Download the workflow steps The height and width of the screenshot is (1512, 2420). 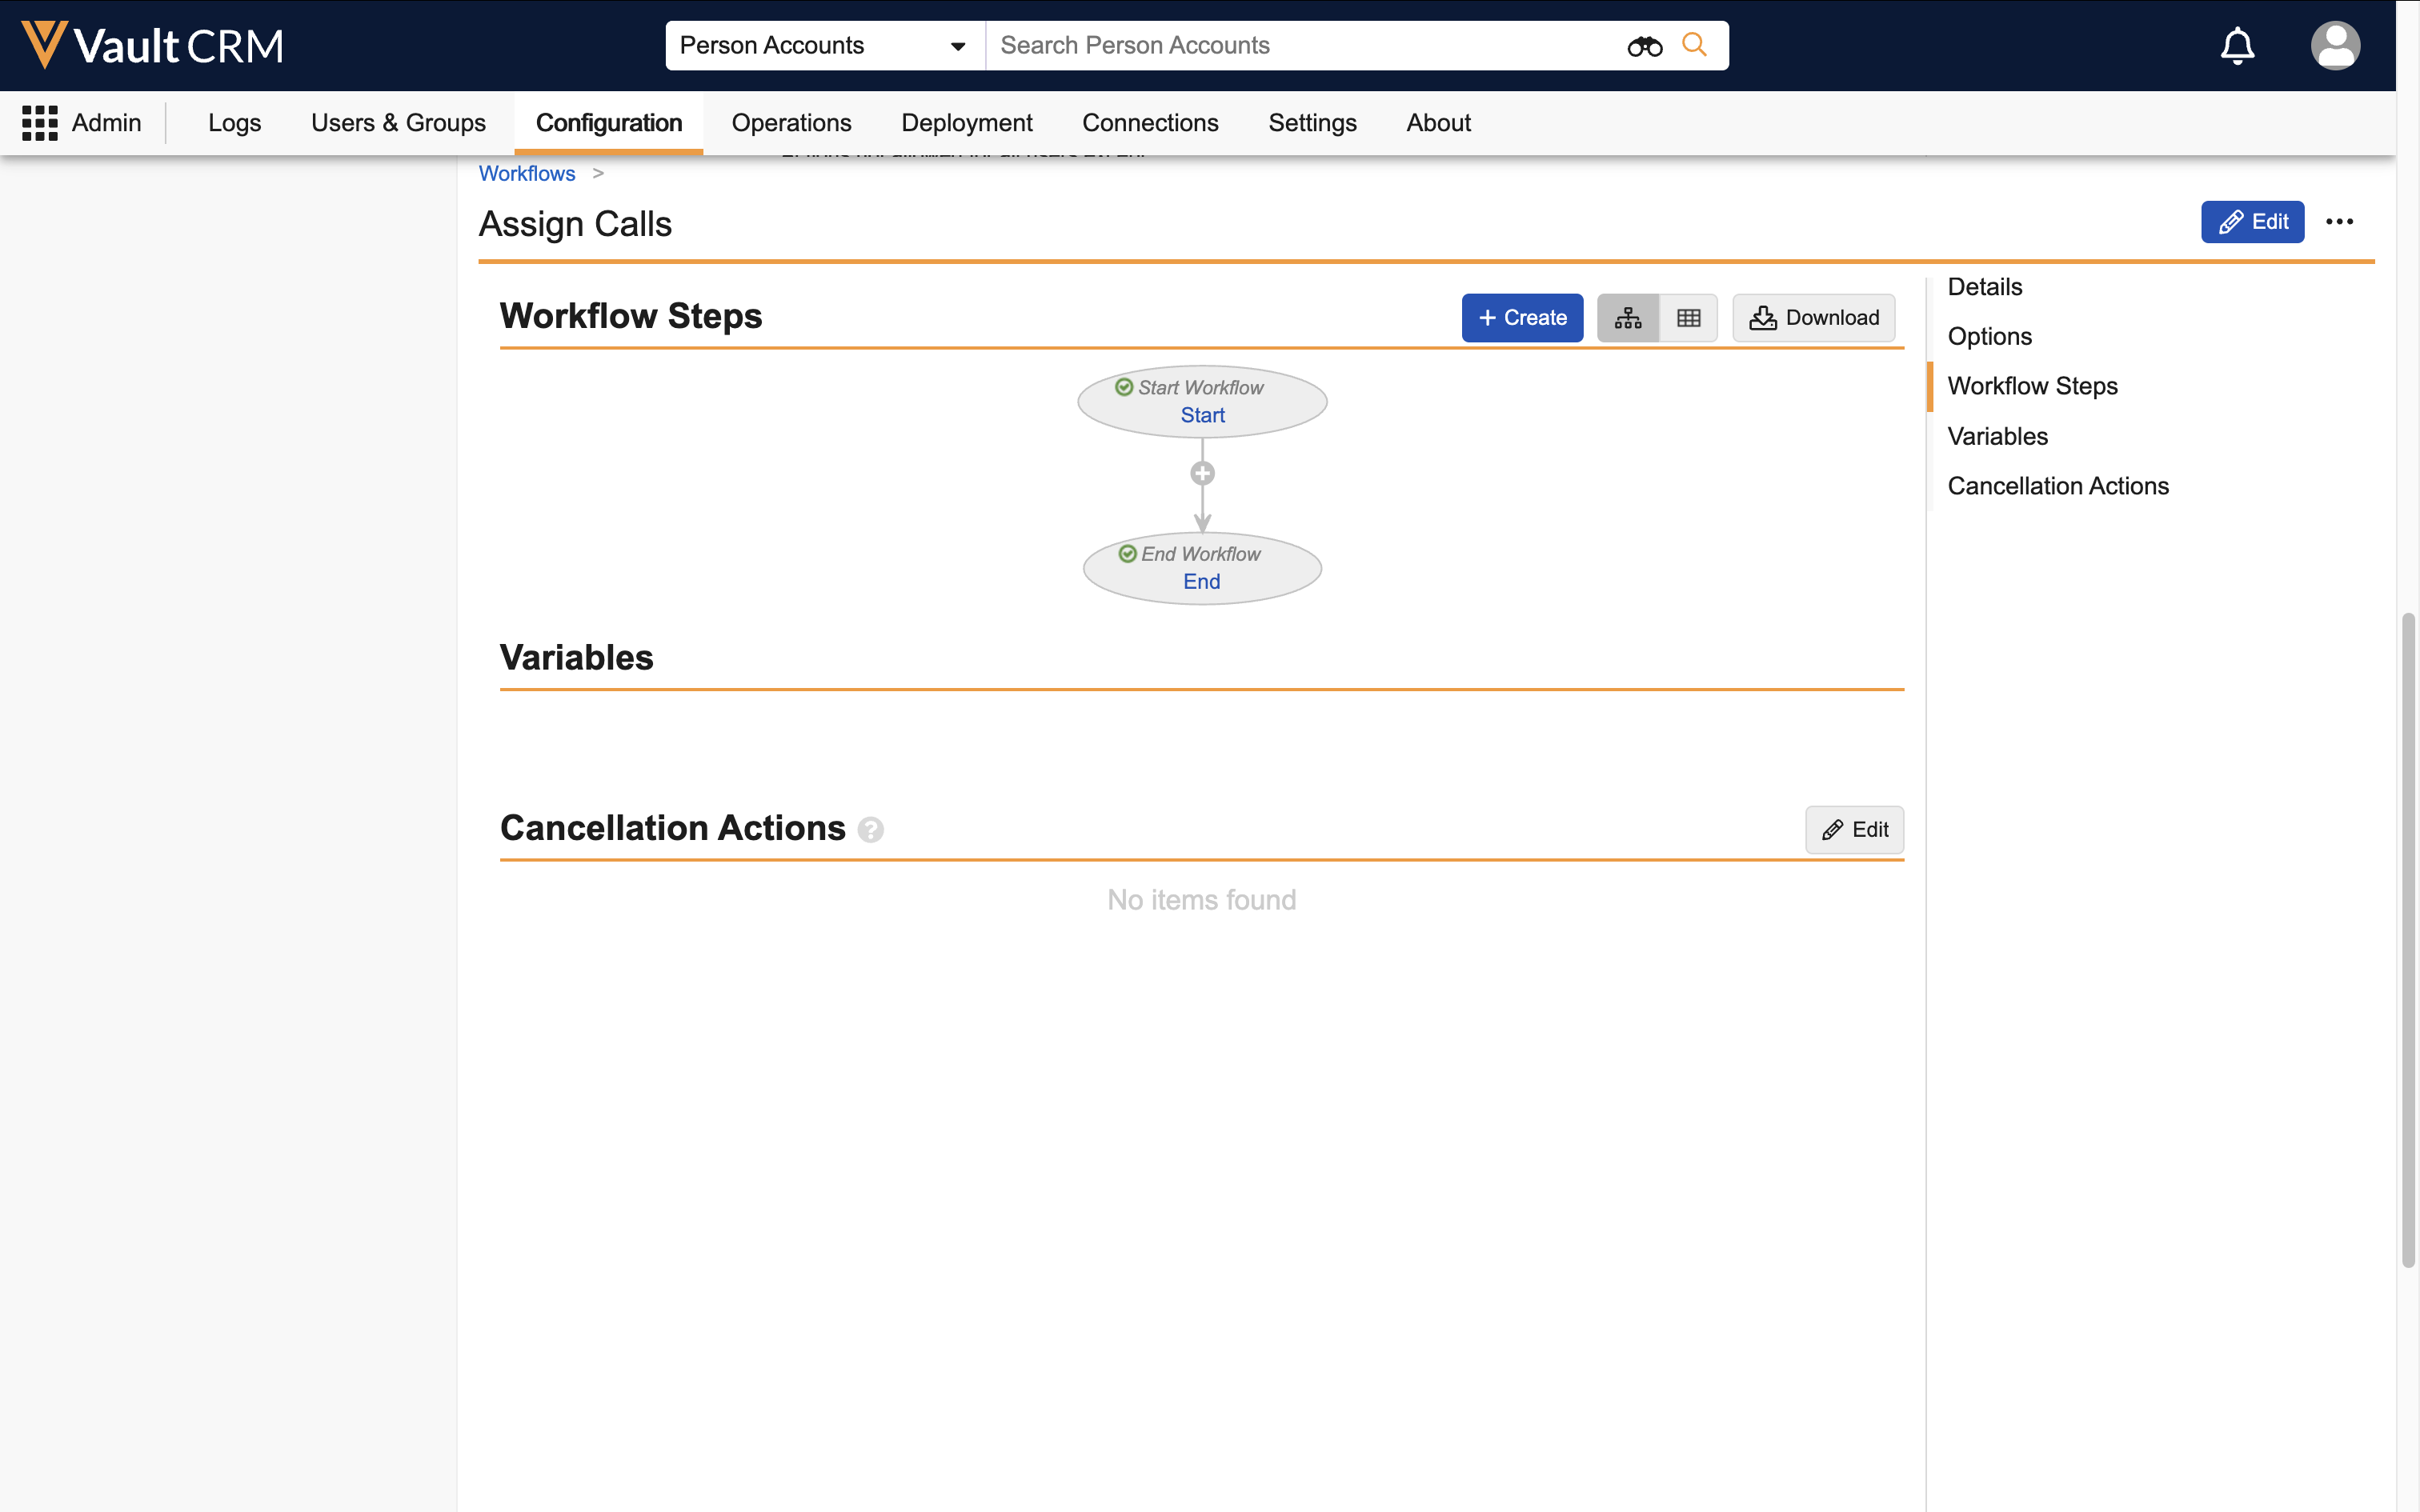coord(1813,318)
